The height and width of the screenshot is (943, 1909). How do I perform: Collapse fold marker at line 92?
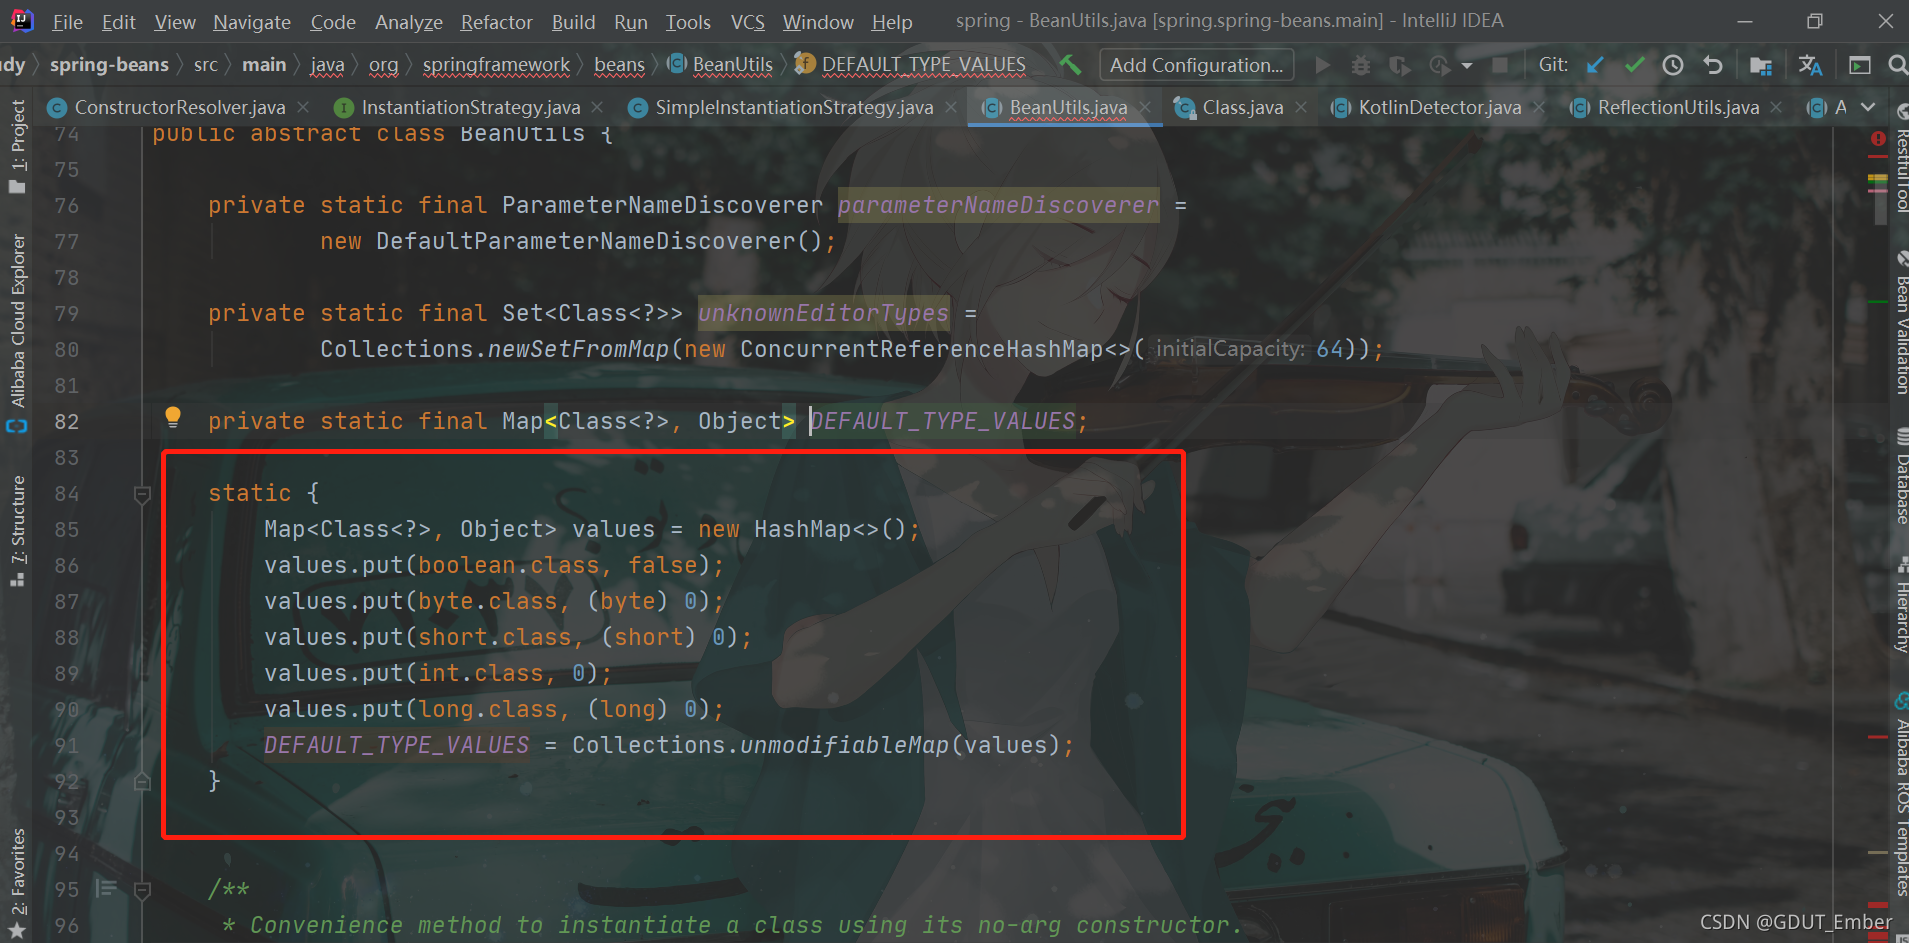tap(142, 782)
